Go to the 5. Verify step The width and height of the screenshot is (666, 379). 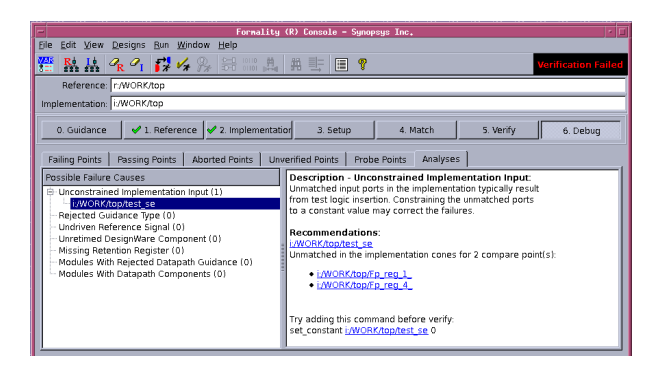click(499, 130)
